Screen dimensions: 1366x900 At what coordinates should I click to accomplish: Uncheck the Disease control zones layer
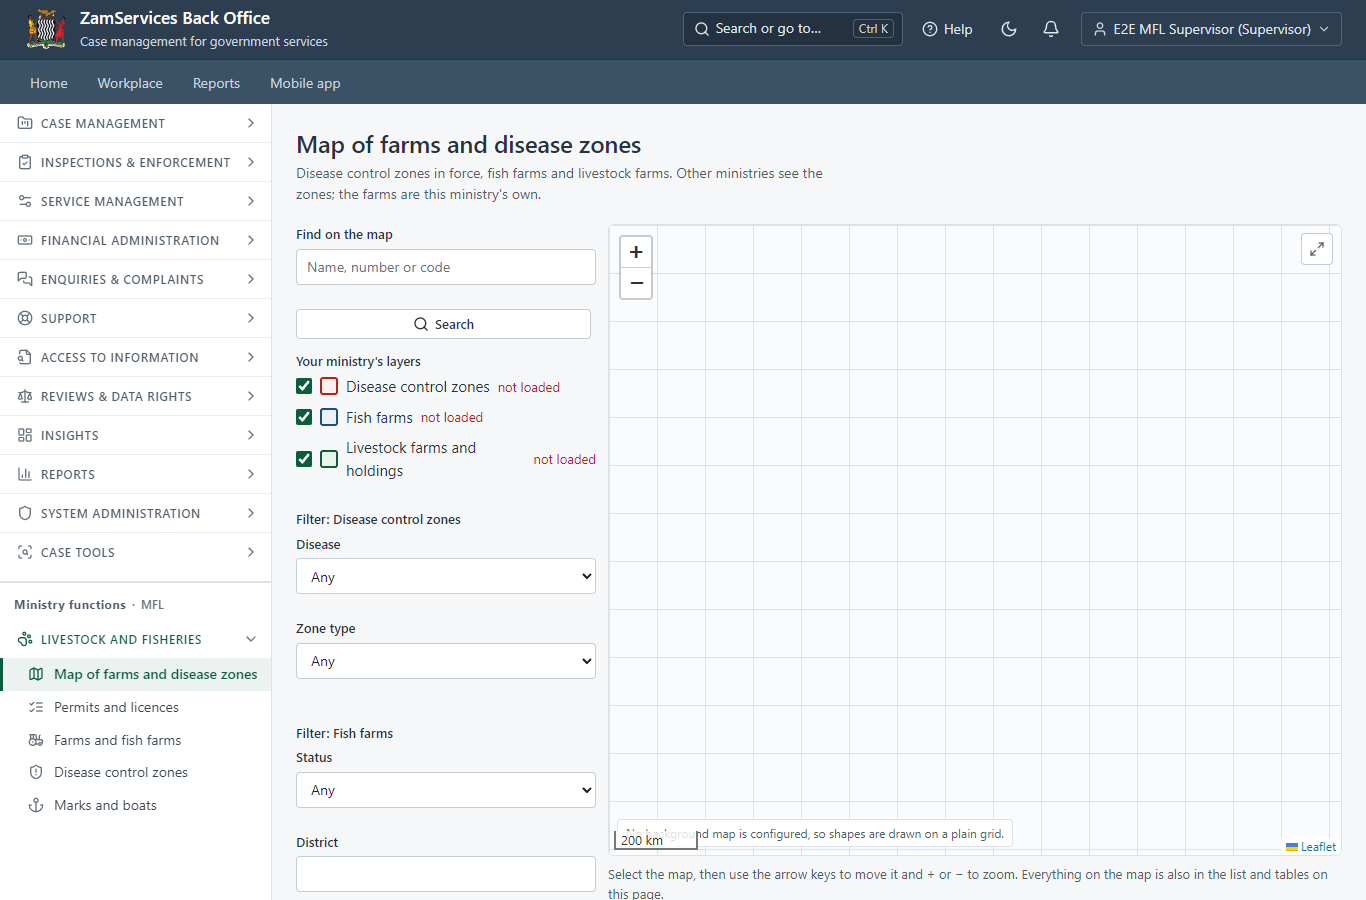coord(304,386)
